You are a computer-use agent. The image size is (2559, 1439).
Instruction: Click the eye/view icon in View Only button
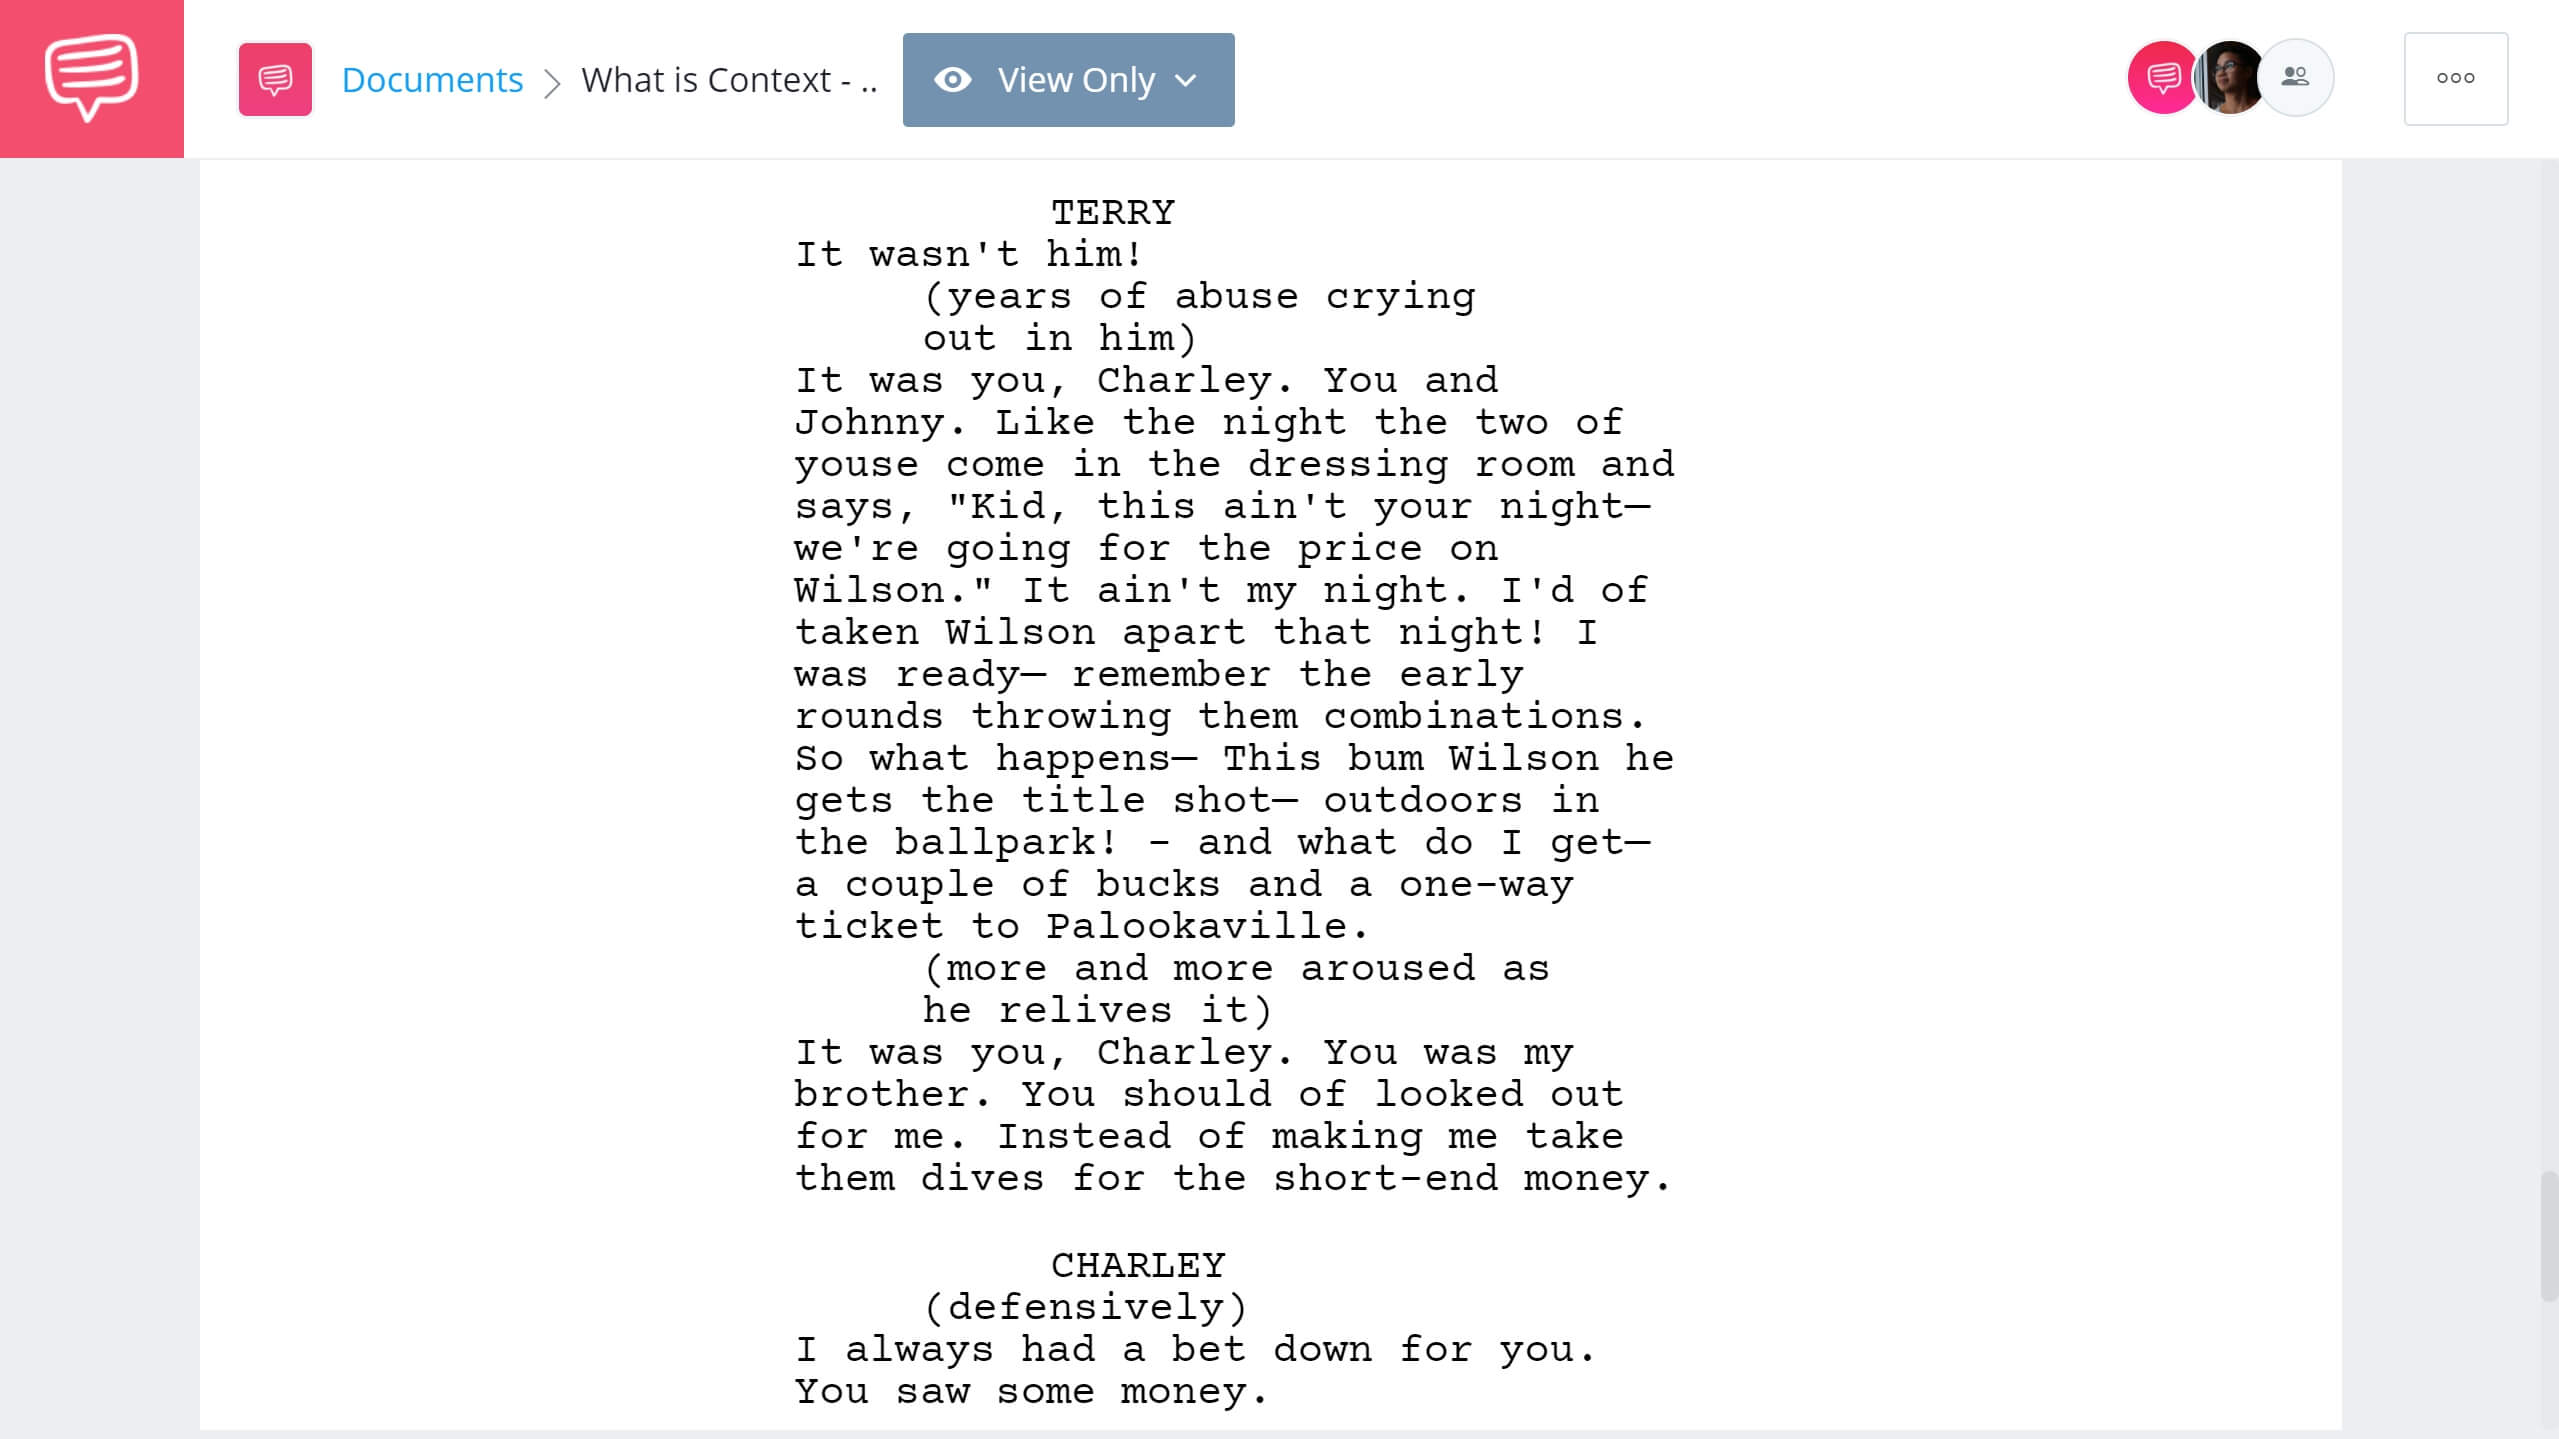tap(951, 77)
